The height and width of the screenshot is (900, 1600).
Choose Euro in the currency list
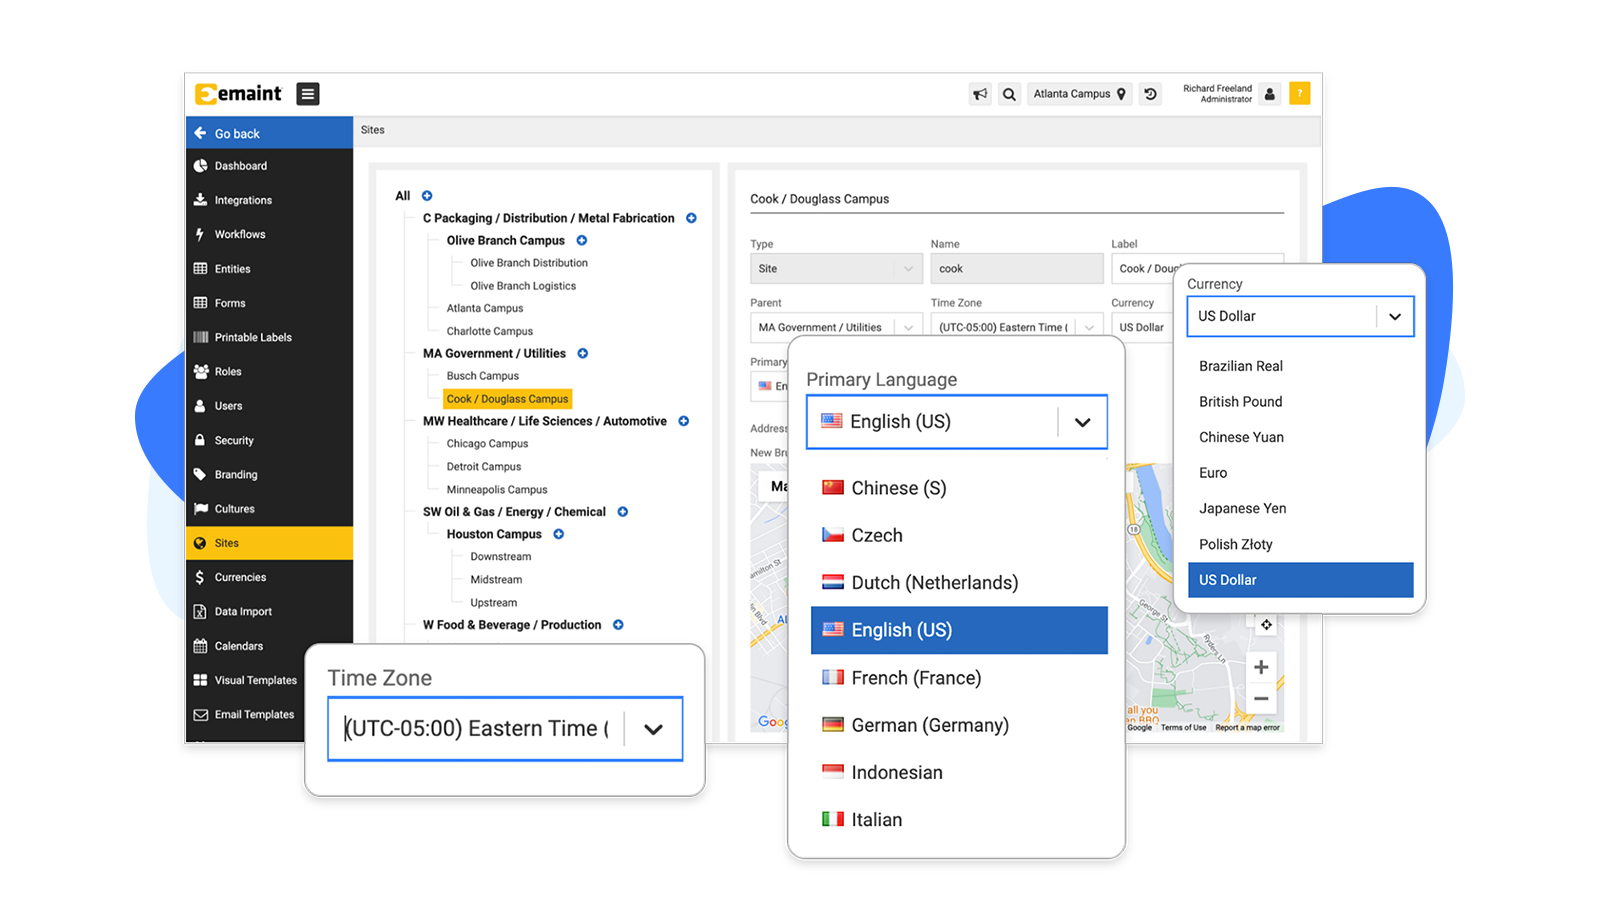(1213, 473)
